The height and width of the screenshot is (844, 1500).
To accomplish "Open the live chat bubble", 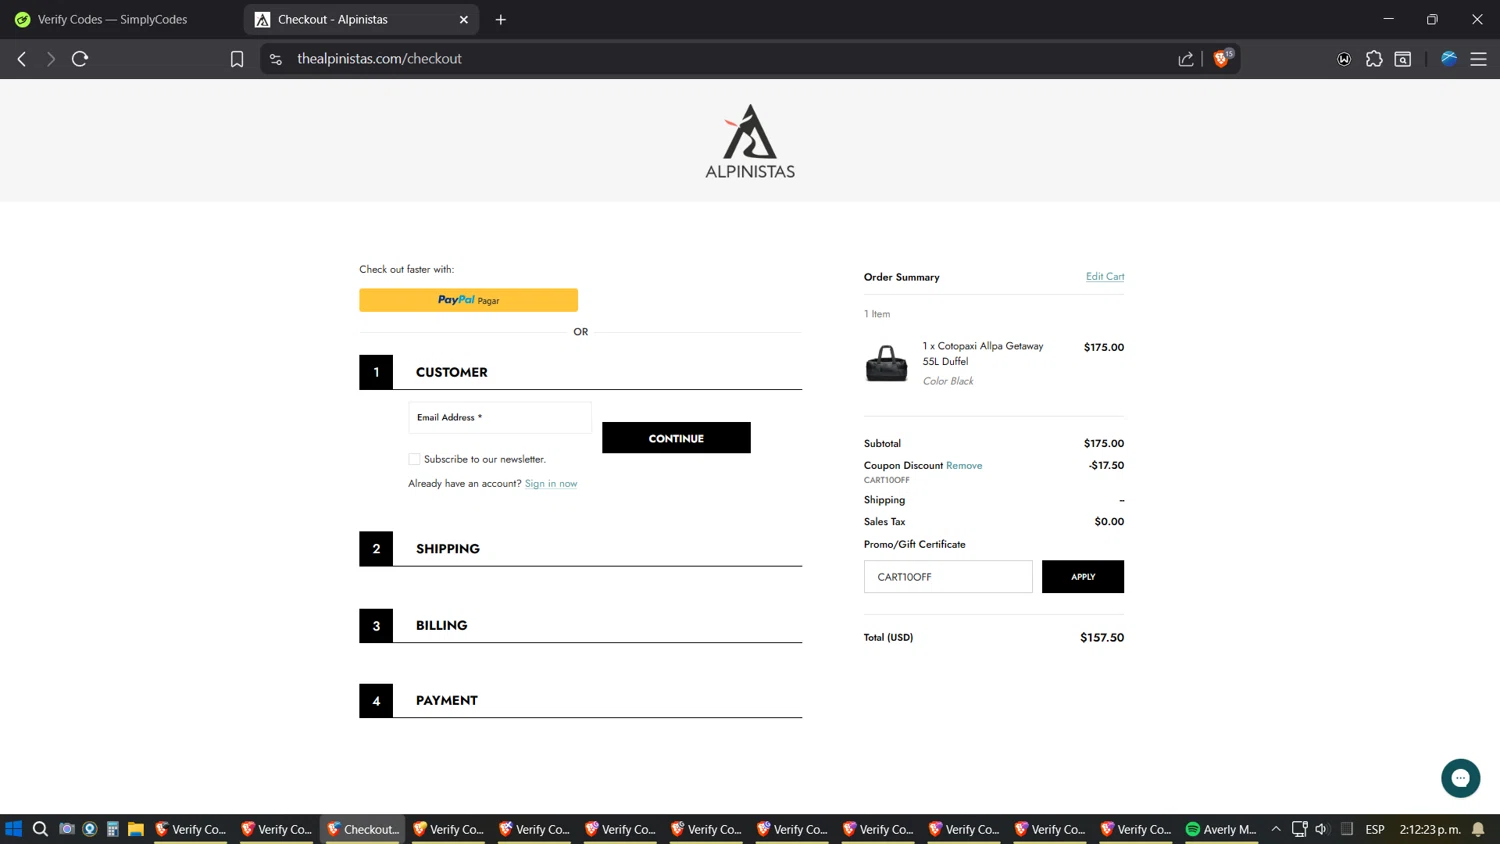I will (1460, 778).
